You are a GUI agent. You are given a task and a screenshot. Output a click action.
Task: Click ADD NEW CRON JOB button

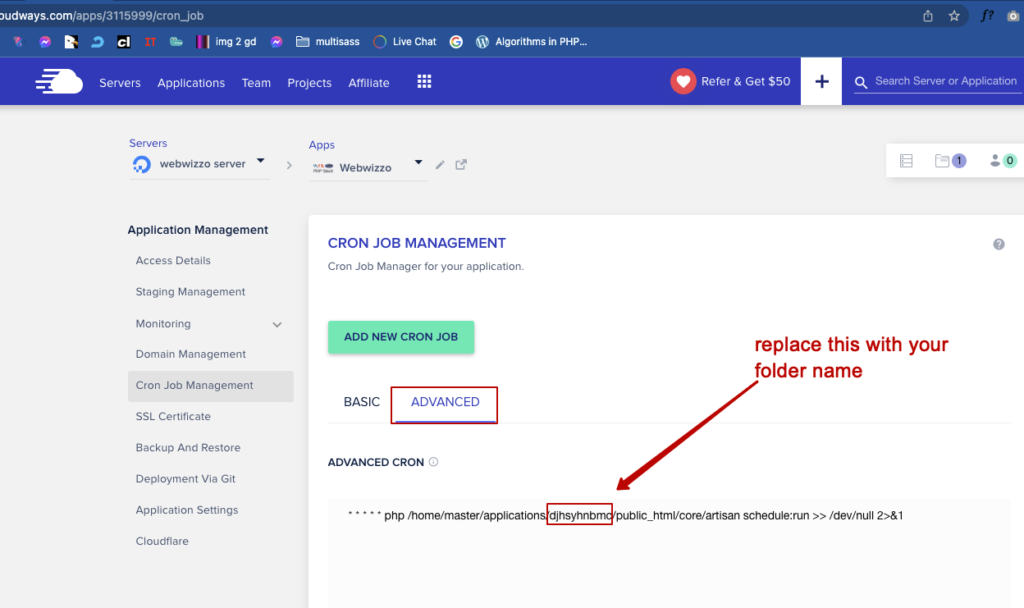pos(401,337)
